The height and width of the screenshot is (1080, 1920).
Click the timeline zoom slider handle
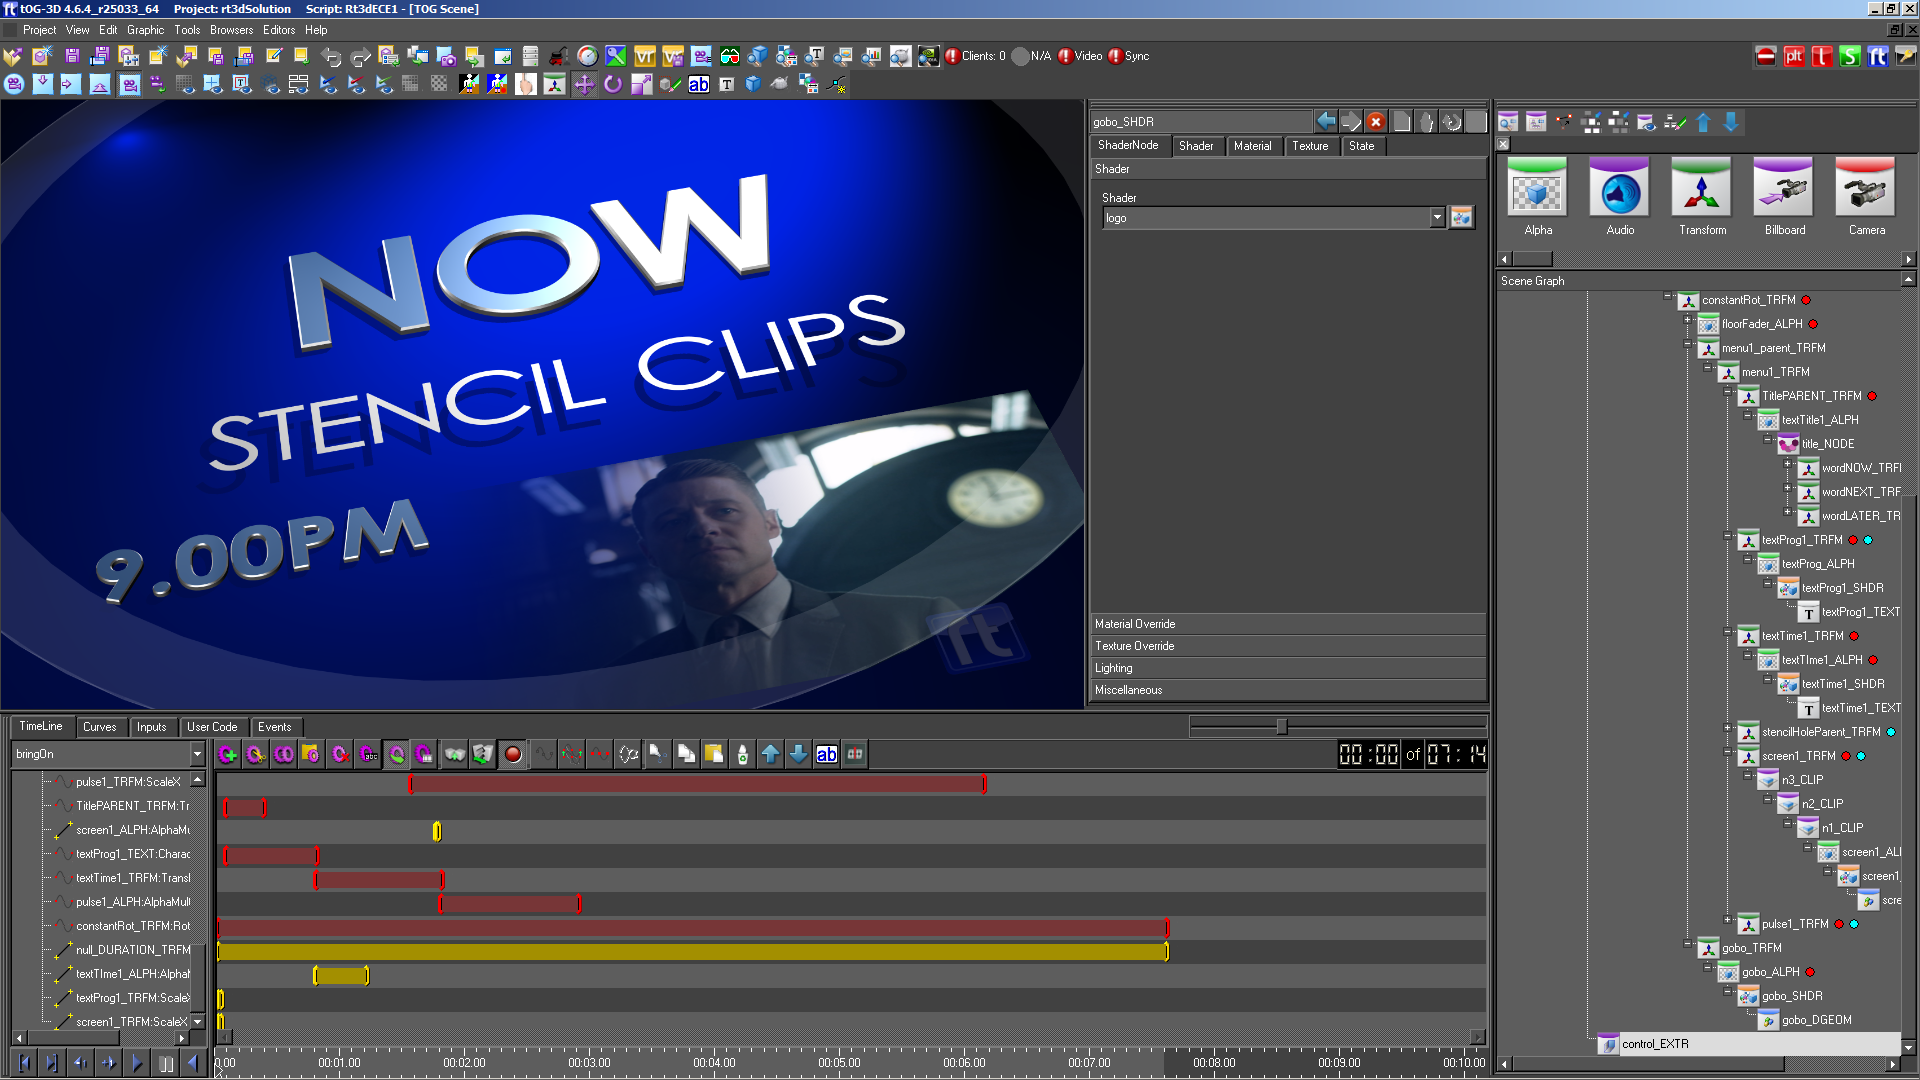click(1282, 727)
